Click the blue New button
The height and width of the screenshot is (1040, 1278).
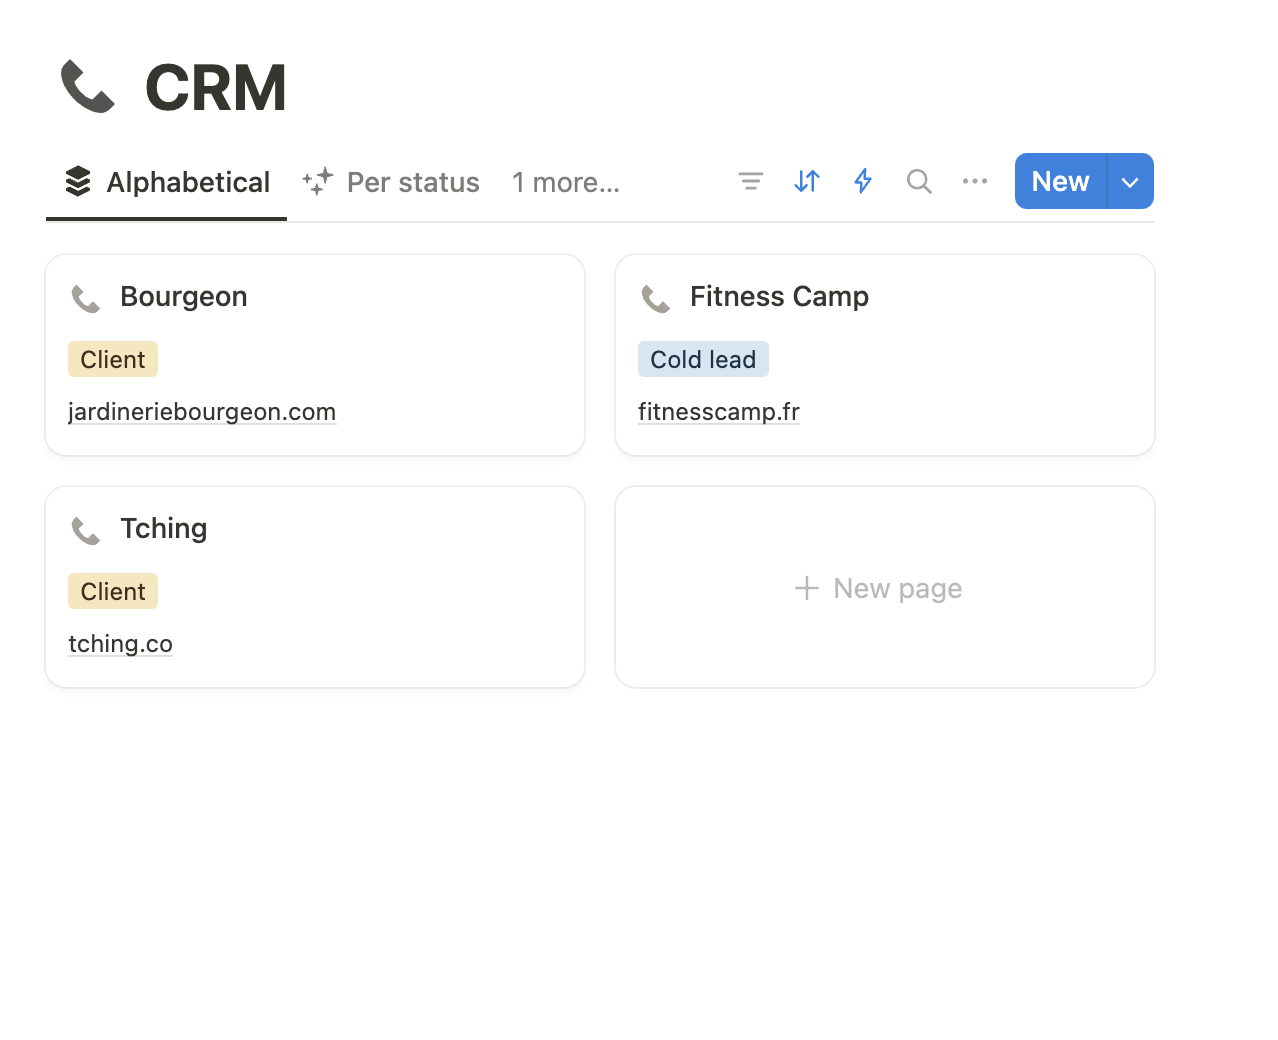[x=1060, y=182]
